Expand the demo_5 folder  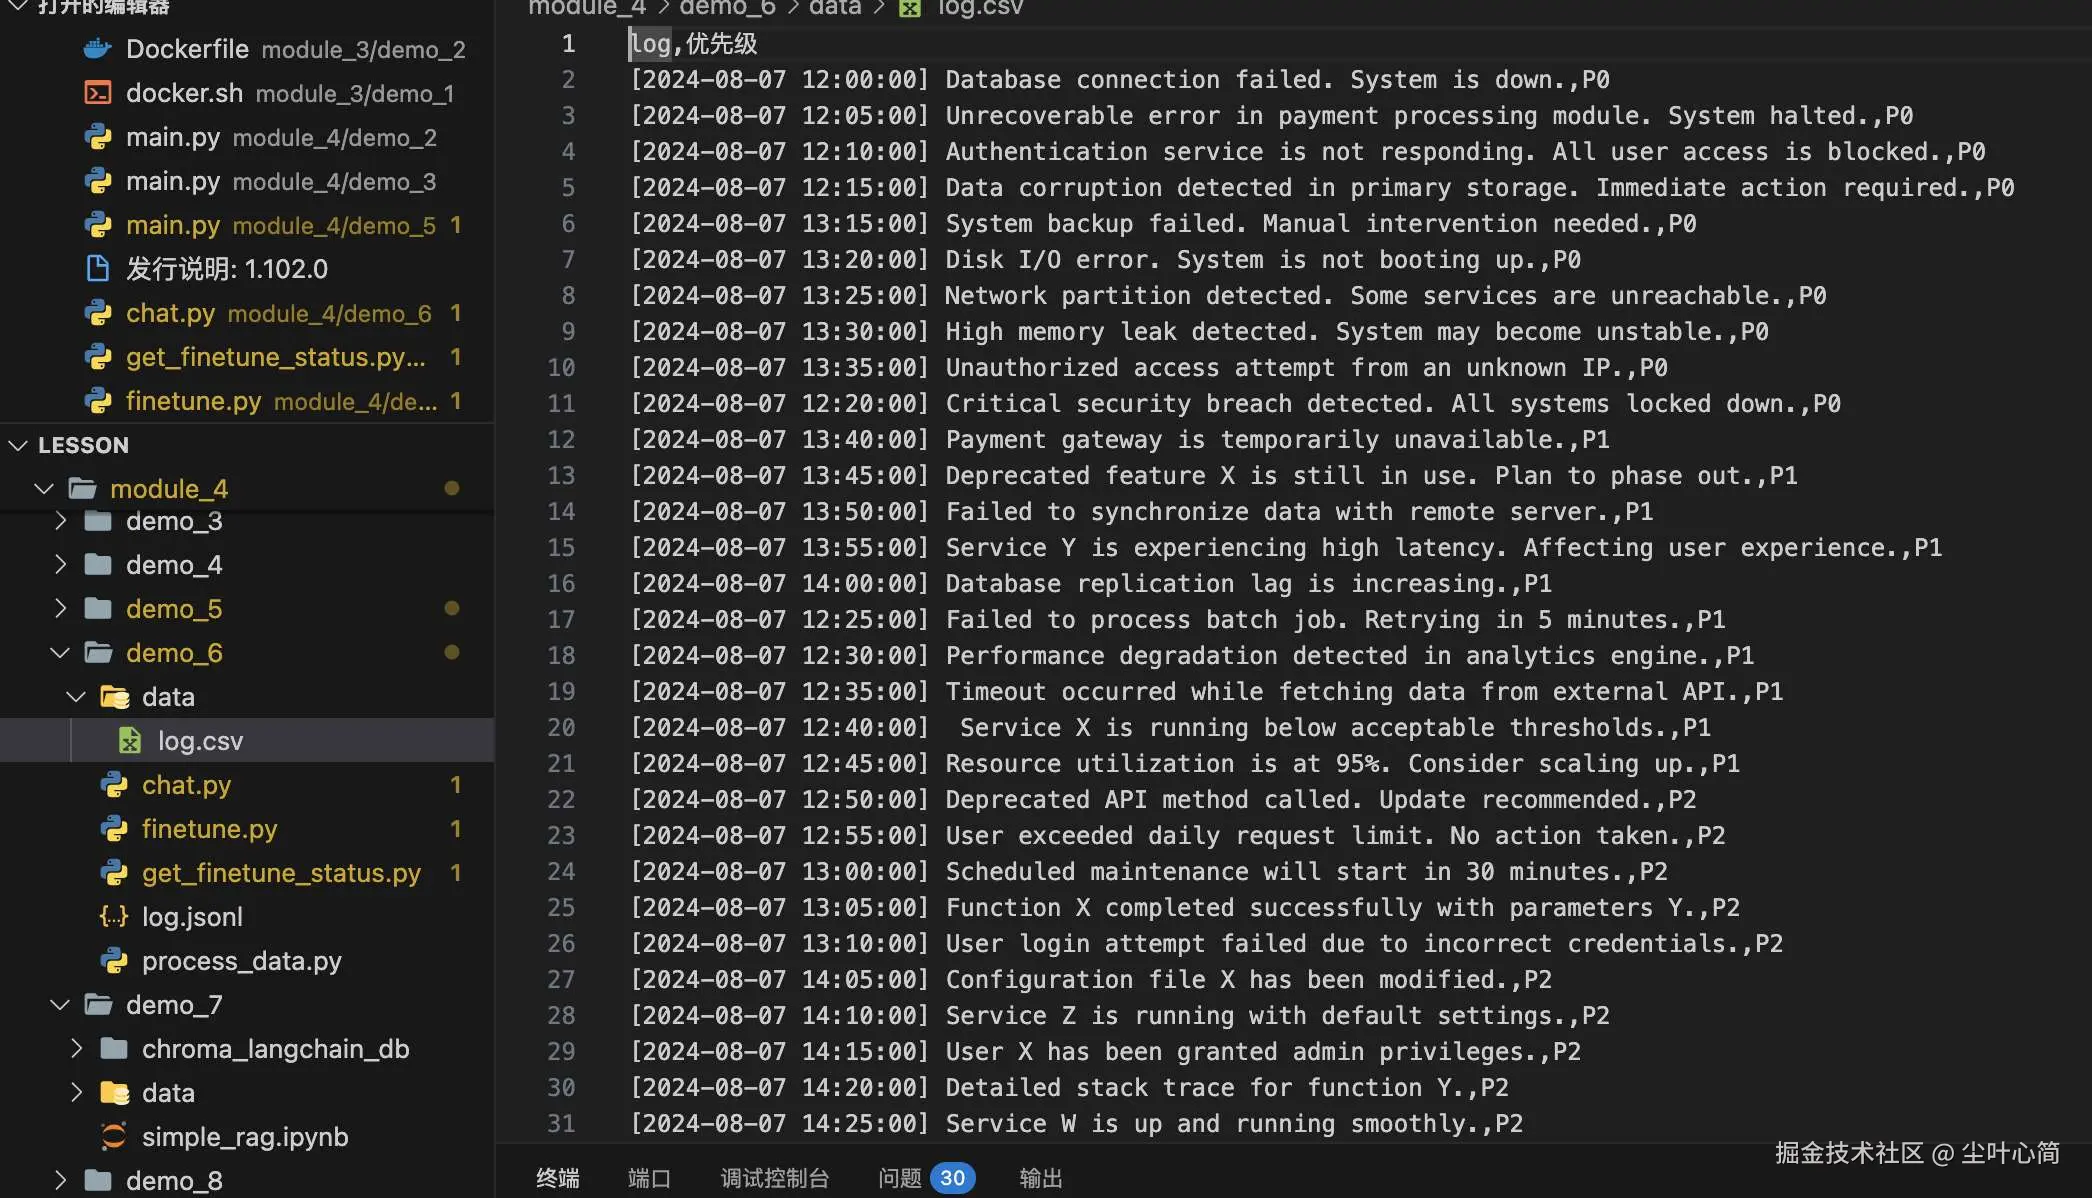pos(60,609)
